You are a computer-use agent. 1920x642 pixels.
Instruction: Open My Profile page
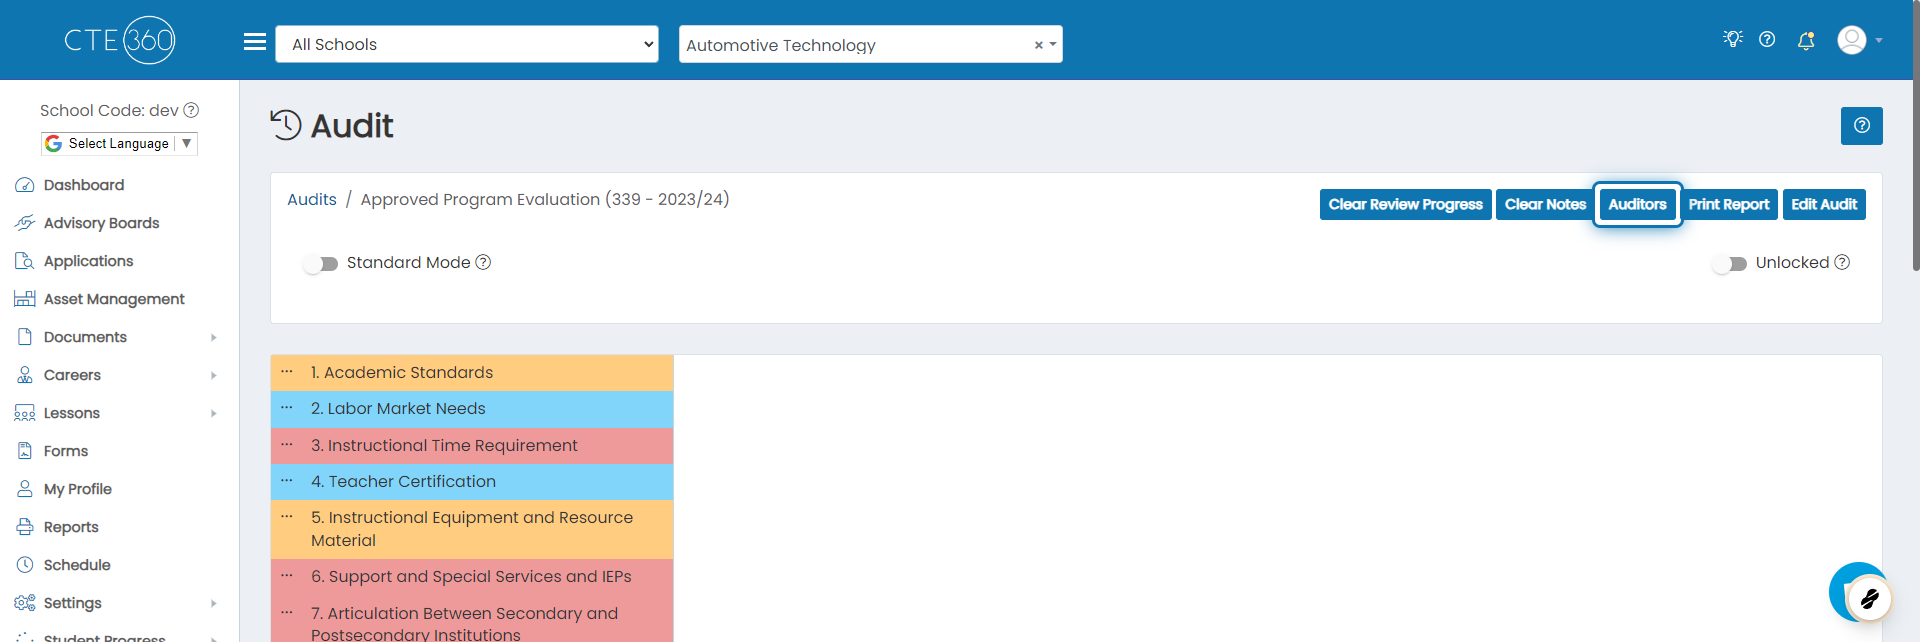78,489
